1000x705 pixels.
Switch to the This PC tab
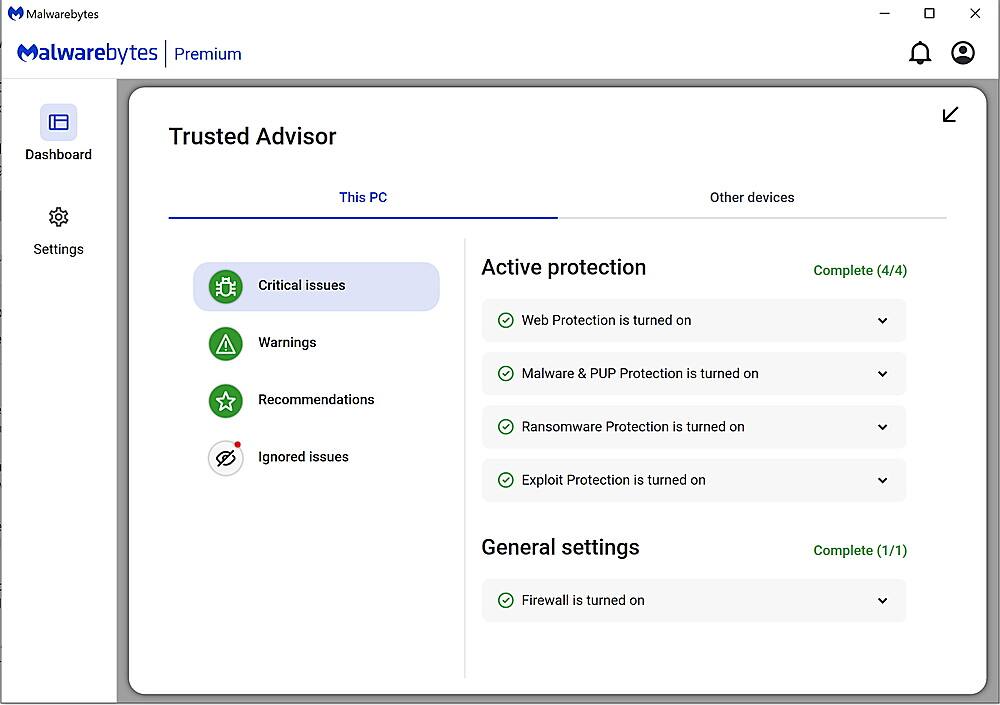tap(363, 198)
